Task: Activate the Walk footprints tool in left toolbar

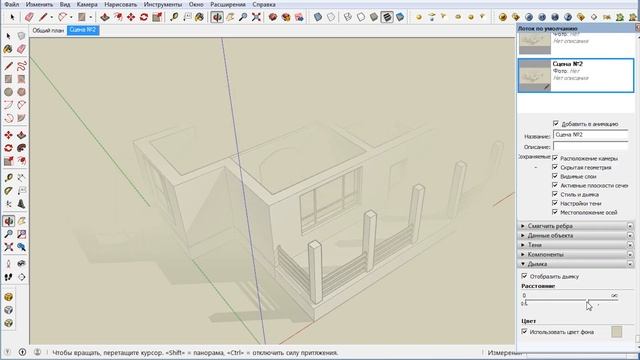Action: point(9,277)
